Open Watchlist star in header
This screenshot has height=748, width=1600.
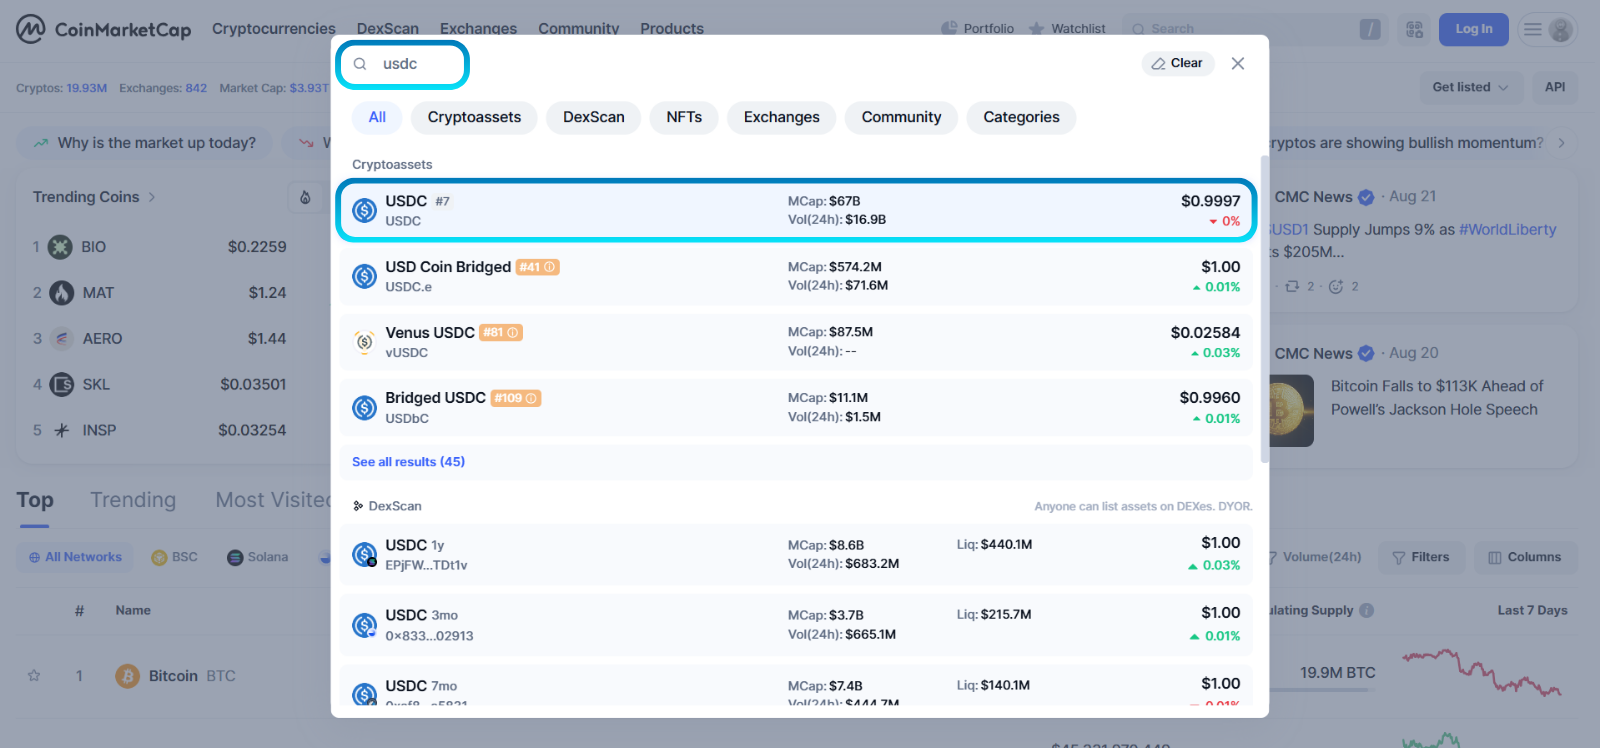[1067, 29]
